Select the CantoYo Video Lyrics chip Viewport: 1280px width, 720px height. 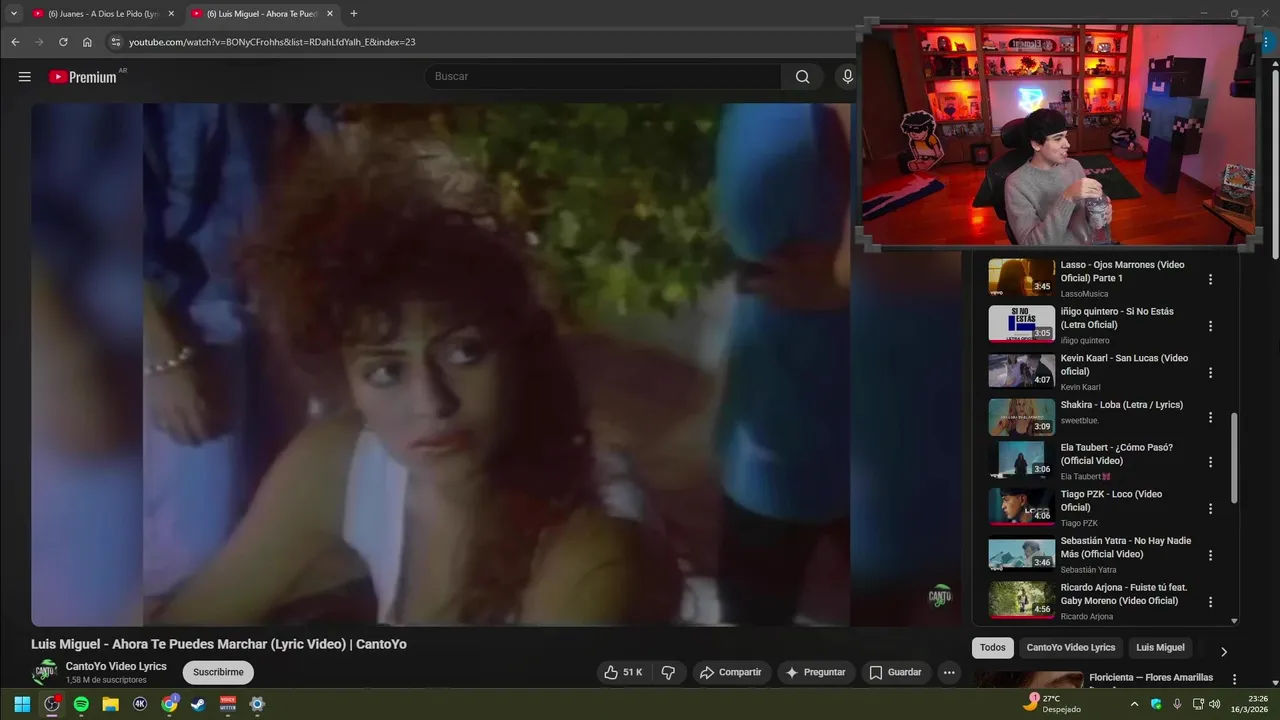tap(1070, 648)
